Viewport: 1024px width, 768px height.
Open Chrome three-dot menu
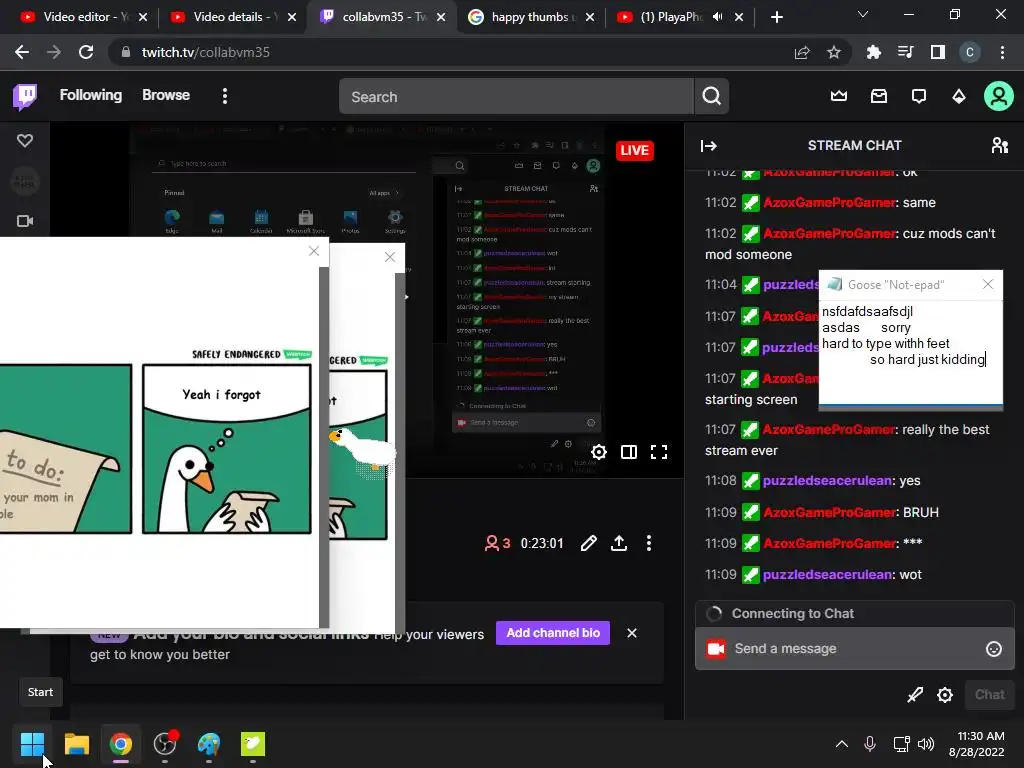coord(1002,52)
